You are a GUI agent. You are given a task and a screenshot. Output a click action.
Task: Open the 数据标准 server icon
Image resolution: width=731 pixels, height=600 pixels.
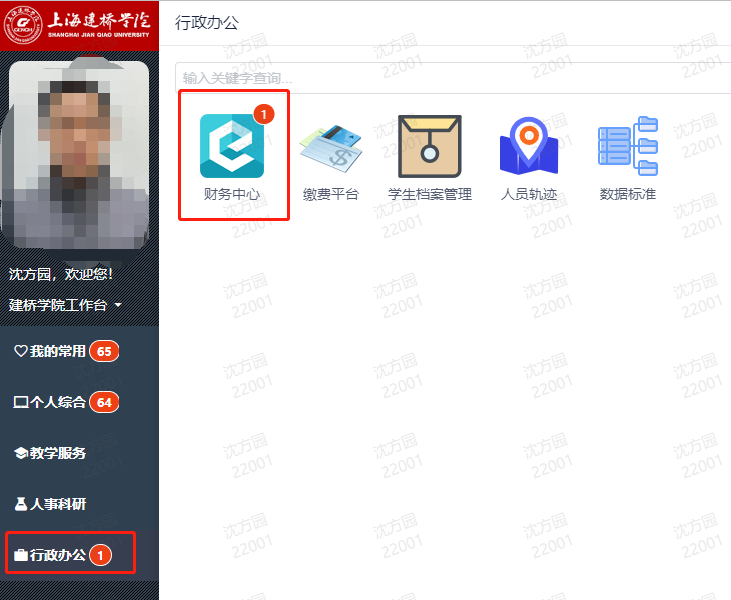click(627, 146)
